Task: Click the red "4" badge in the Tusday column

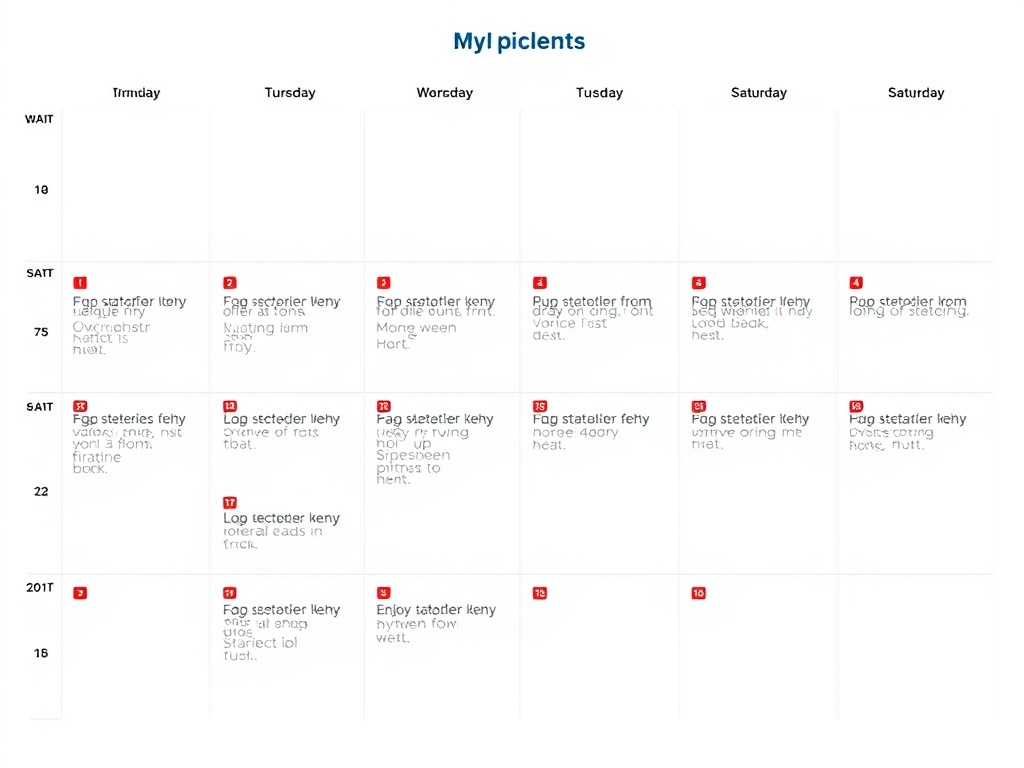Action: (x=540, y=283)
